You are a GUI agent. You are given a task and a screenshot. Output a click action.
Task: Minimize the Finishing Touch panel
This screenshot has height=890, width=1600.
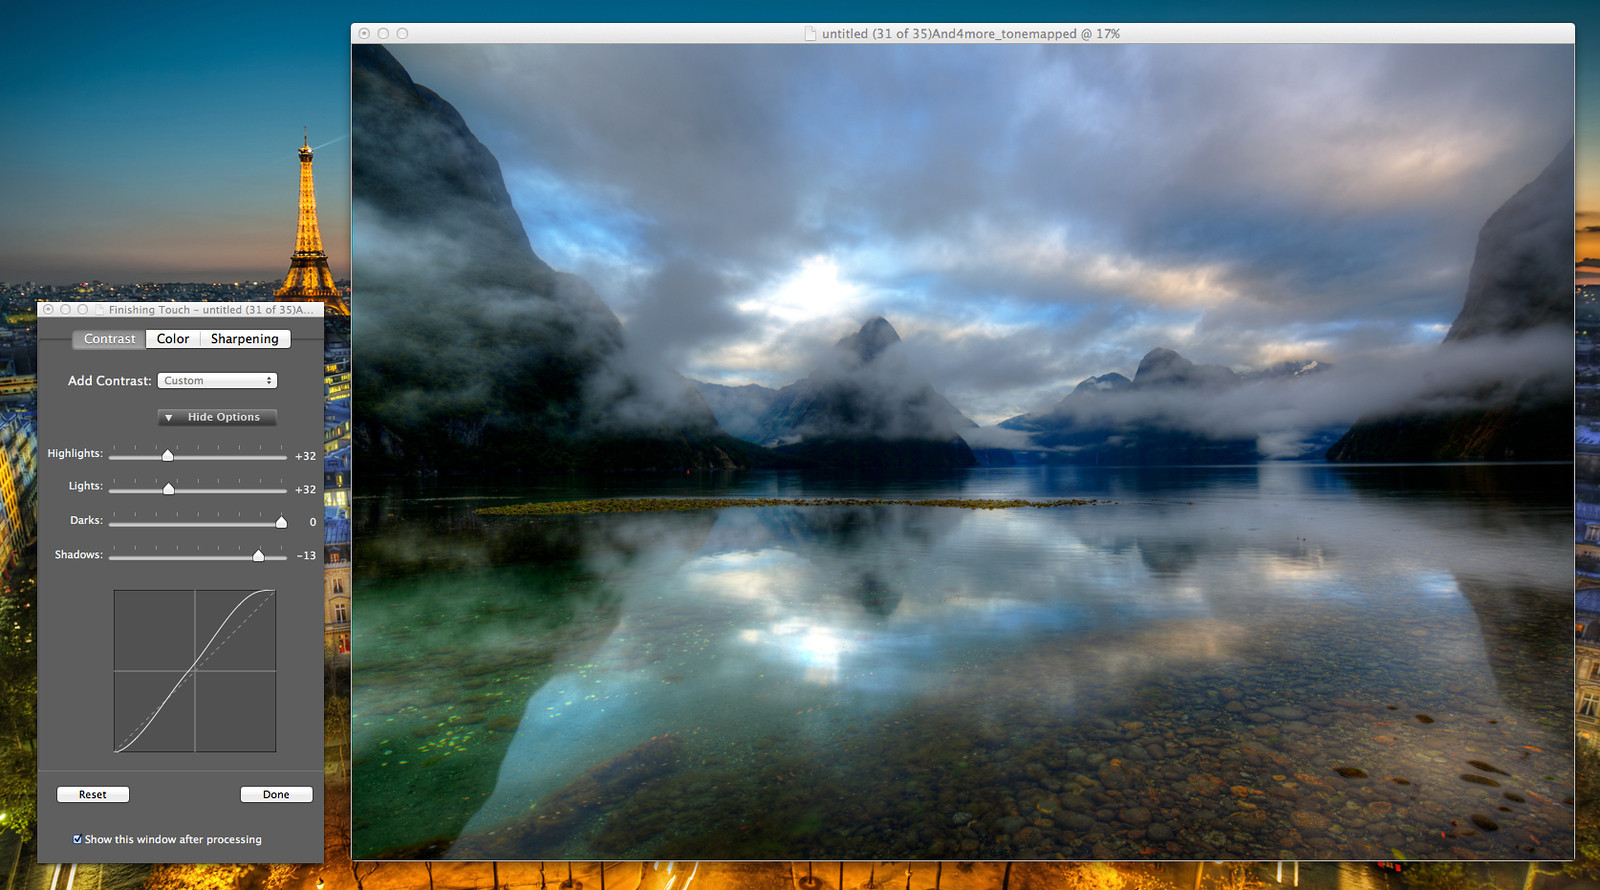pos(65,310)
